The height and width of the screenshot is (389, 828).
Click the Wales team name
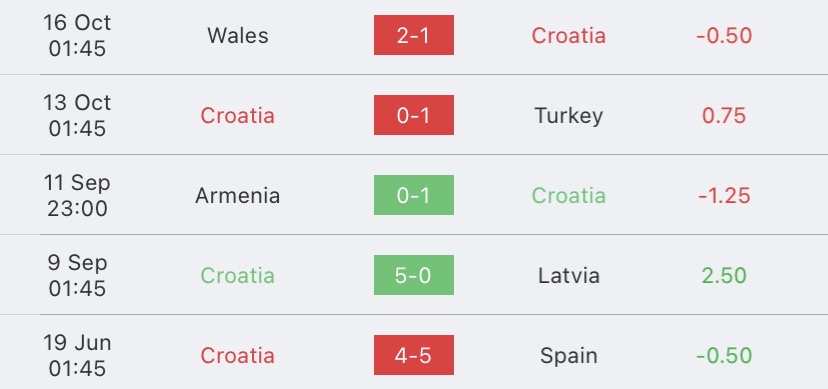tap(238, 35)
